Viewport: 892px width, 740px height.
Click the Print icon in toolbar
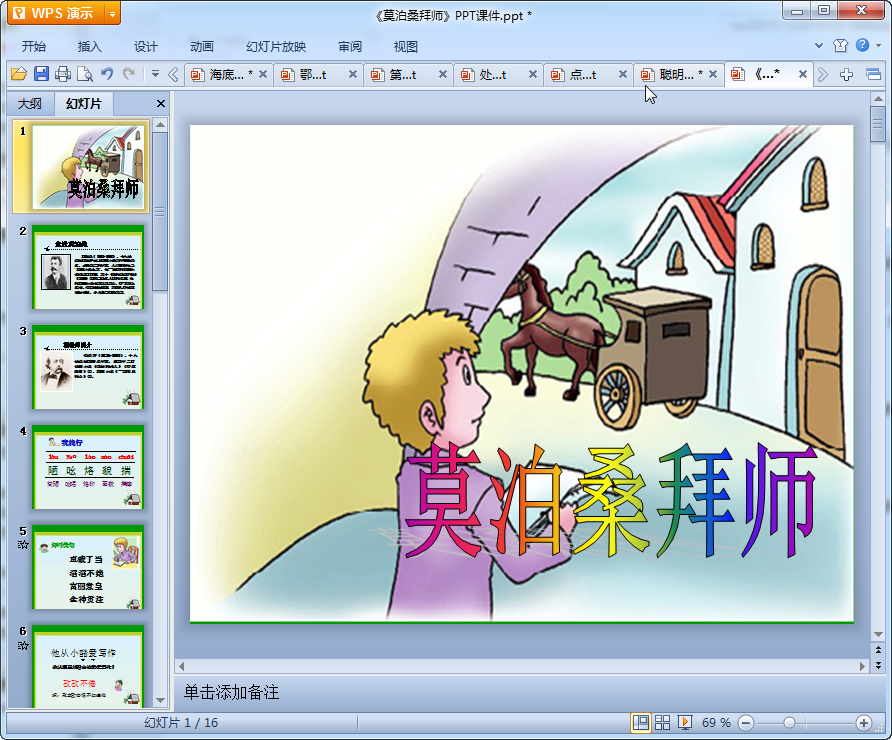(63, 74)
